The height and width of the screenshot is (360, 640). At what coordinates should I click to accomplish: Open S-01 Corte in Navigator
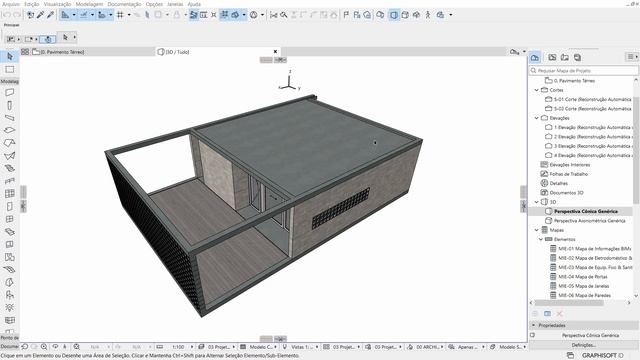592,99
